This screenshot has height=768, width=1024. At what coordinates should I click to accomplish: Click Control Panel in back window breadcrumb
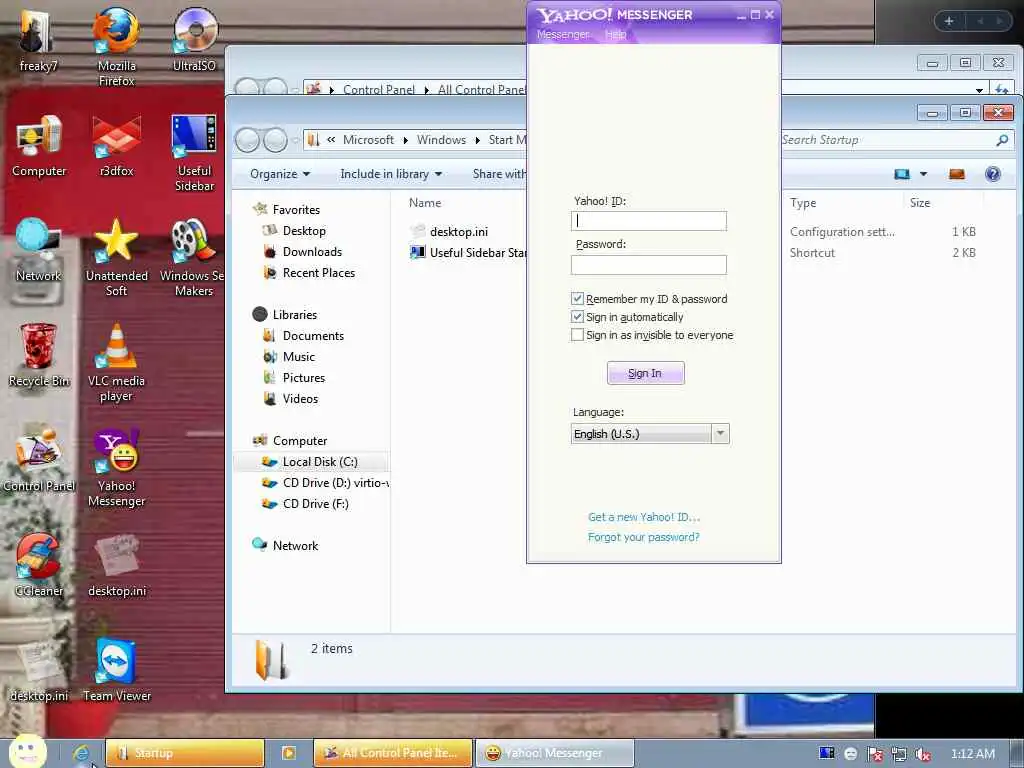coord(379,89)
